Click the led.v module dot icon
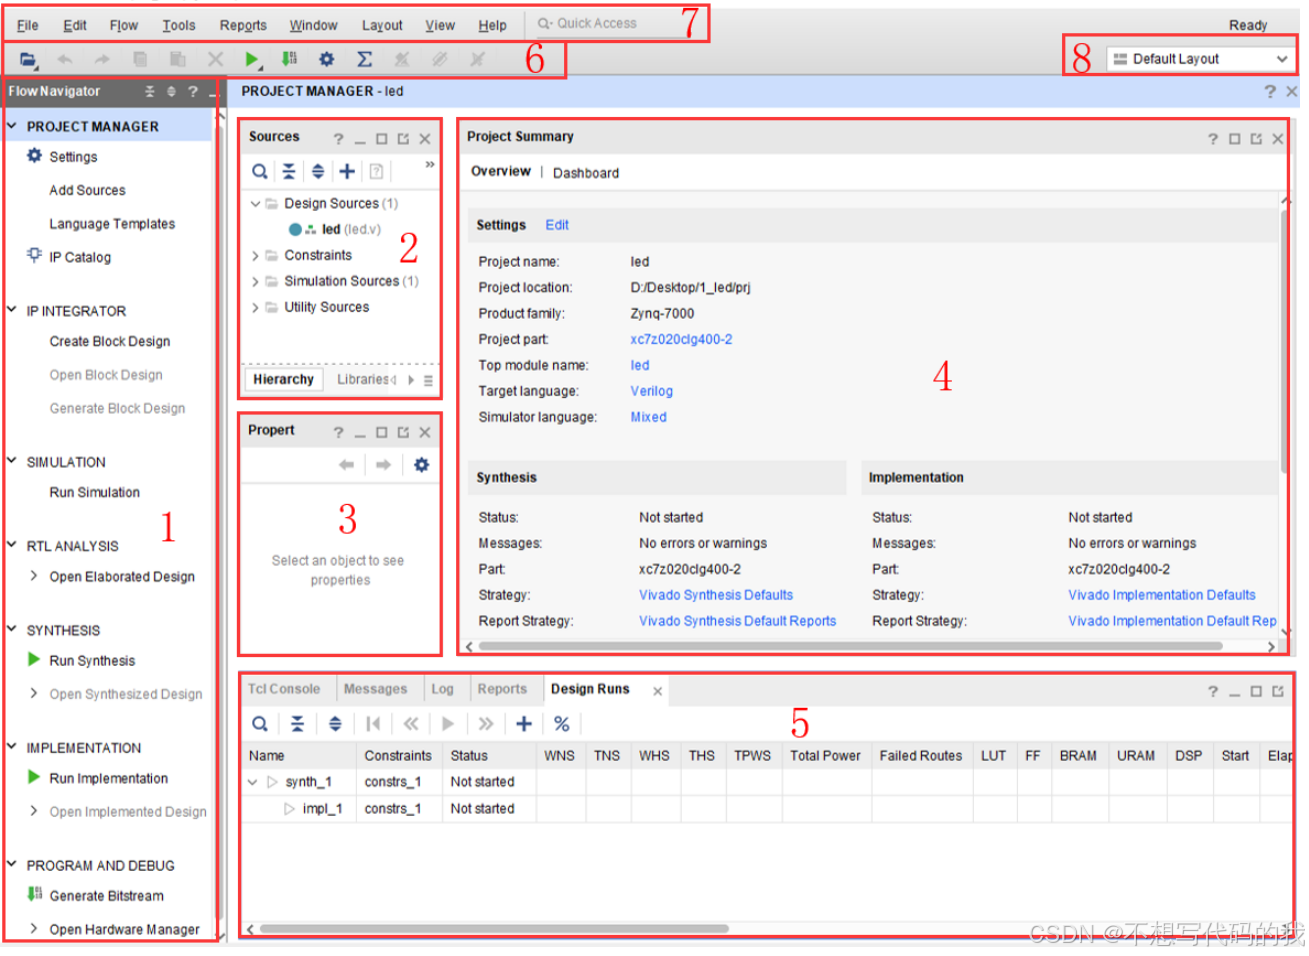Image resolution: width=1309 pixels, height=956 pixels. pyautogui.click(x=295, y=229)
